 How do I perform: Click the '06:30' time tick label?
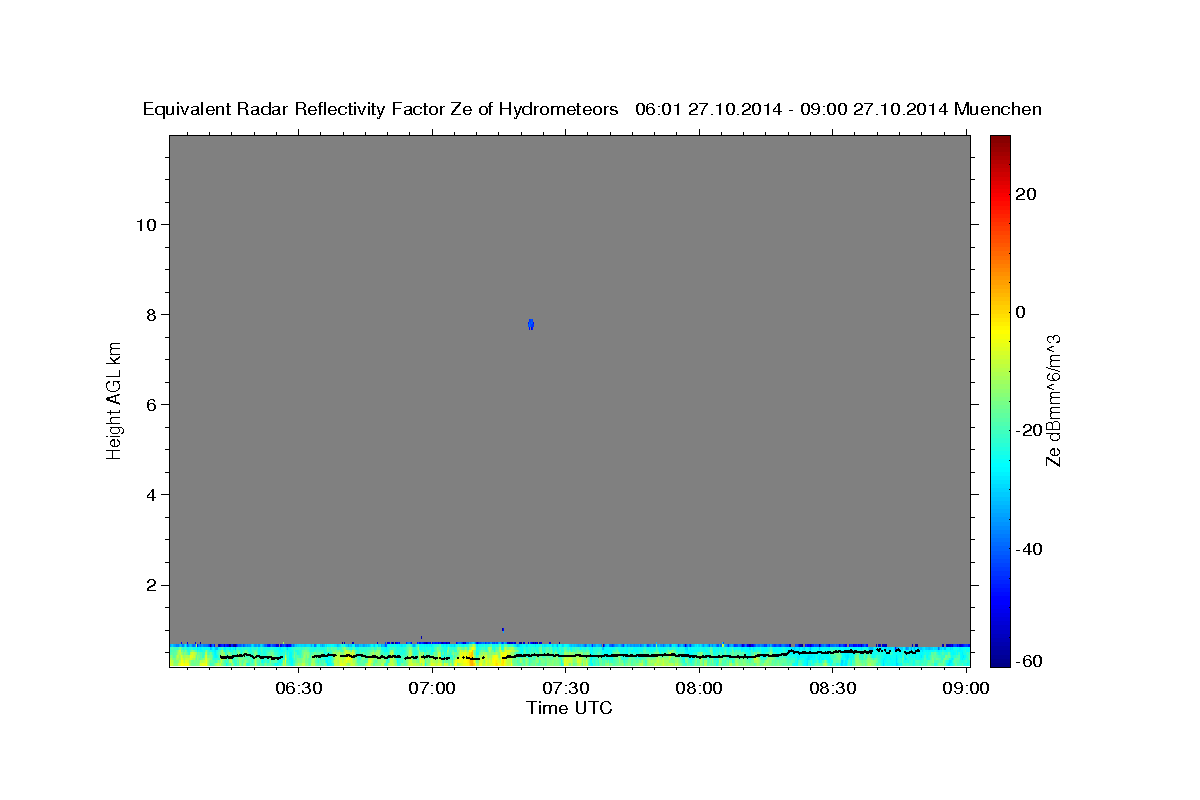click(x=299, y=688)
